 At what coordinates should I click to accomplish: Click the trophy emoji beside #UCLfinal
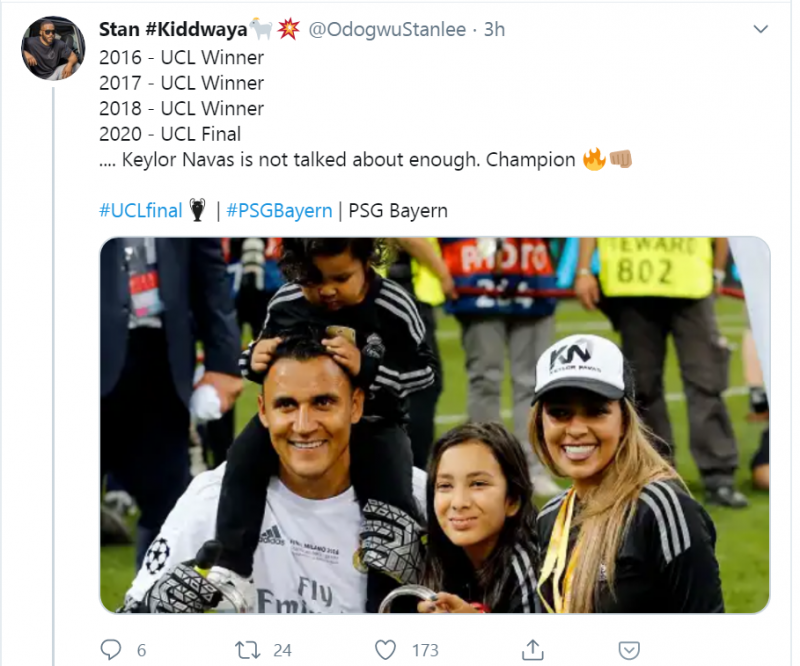(x=197, y=211)
